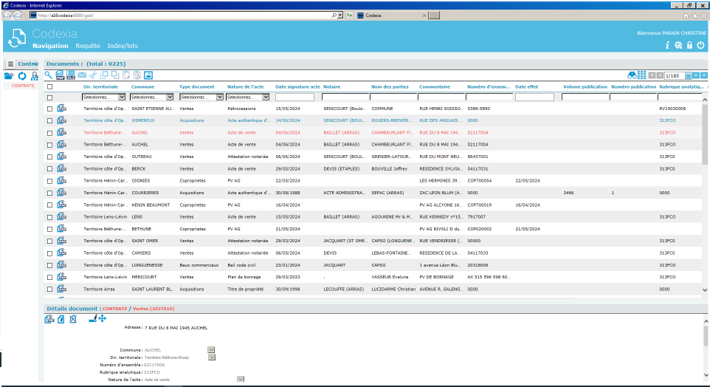Export the list with the XLS icon
Viewport: 710px width, 387px height.
[x=71, y=75]
